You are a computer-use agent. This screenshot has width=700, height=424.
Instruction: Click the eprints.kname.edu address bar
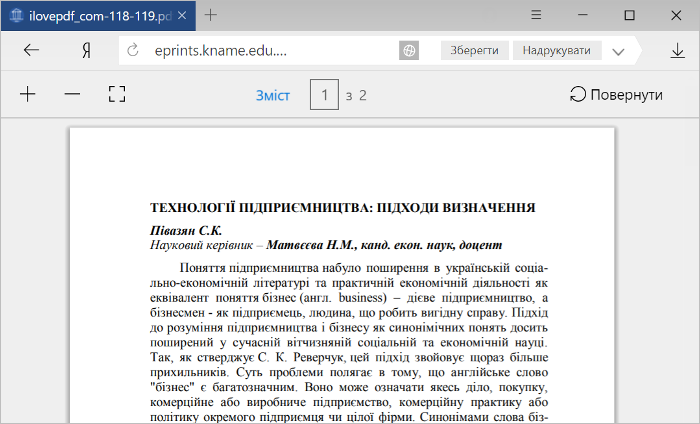coord(269,50)
